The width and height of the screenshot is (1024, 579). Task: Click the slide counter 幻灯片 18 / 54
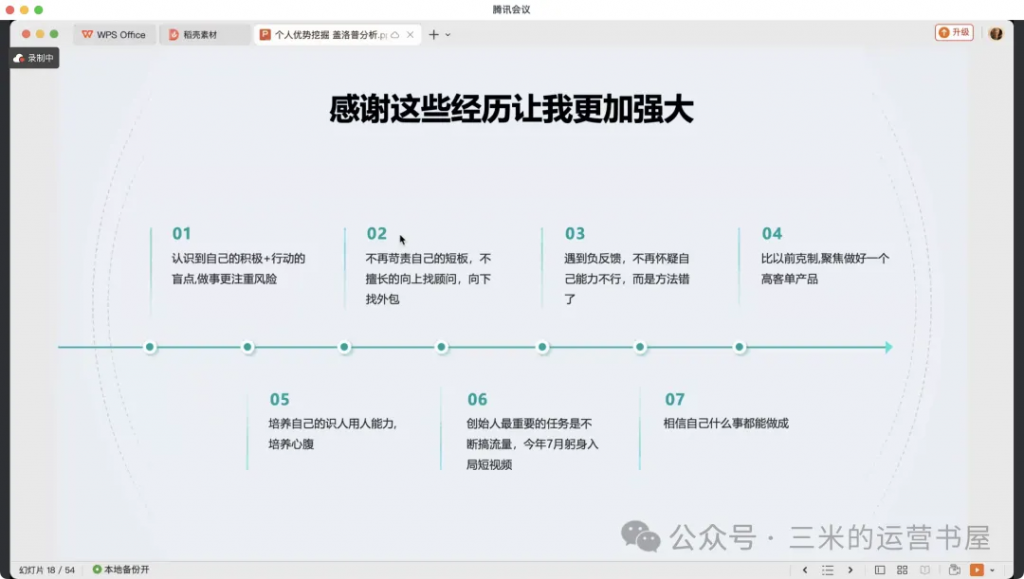[x=47, y=570]
